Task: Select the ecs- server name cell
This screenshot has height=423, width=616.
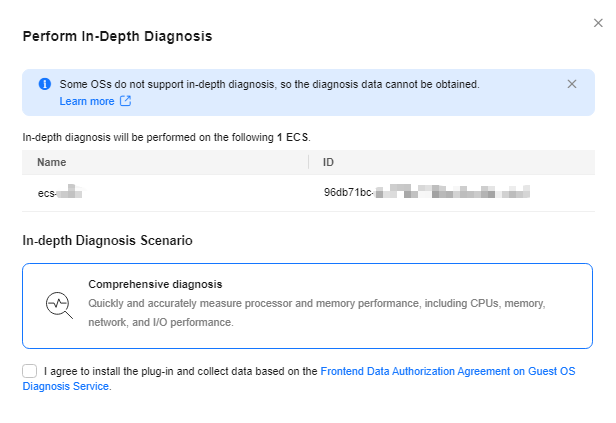Action: point(60,192)
